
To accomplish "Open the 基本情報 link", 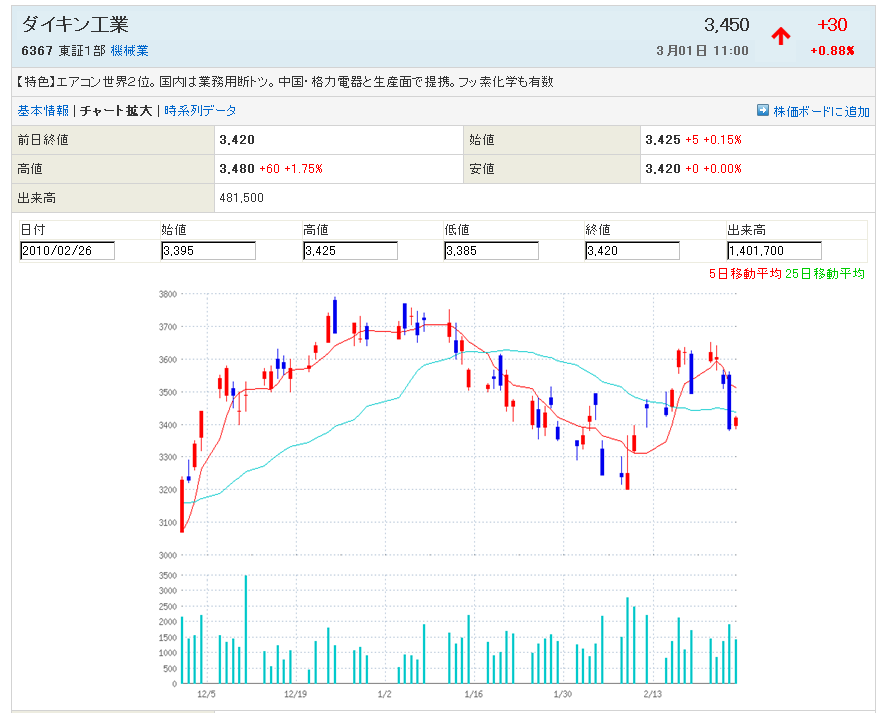I will (43, 110).
